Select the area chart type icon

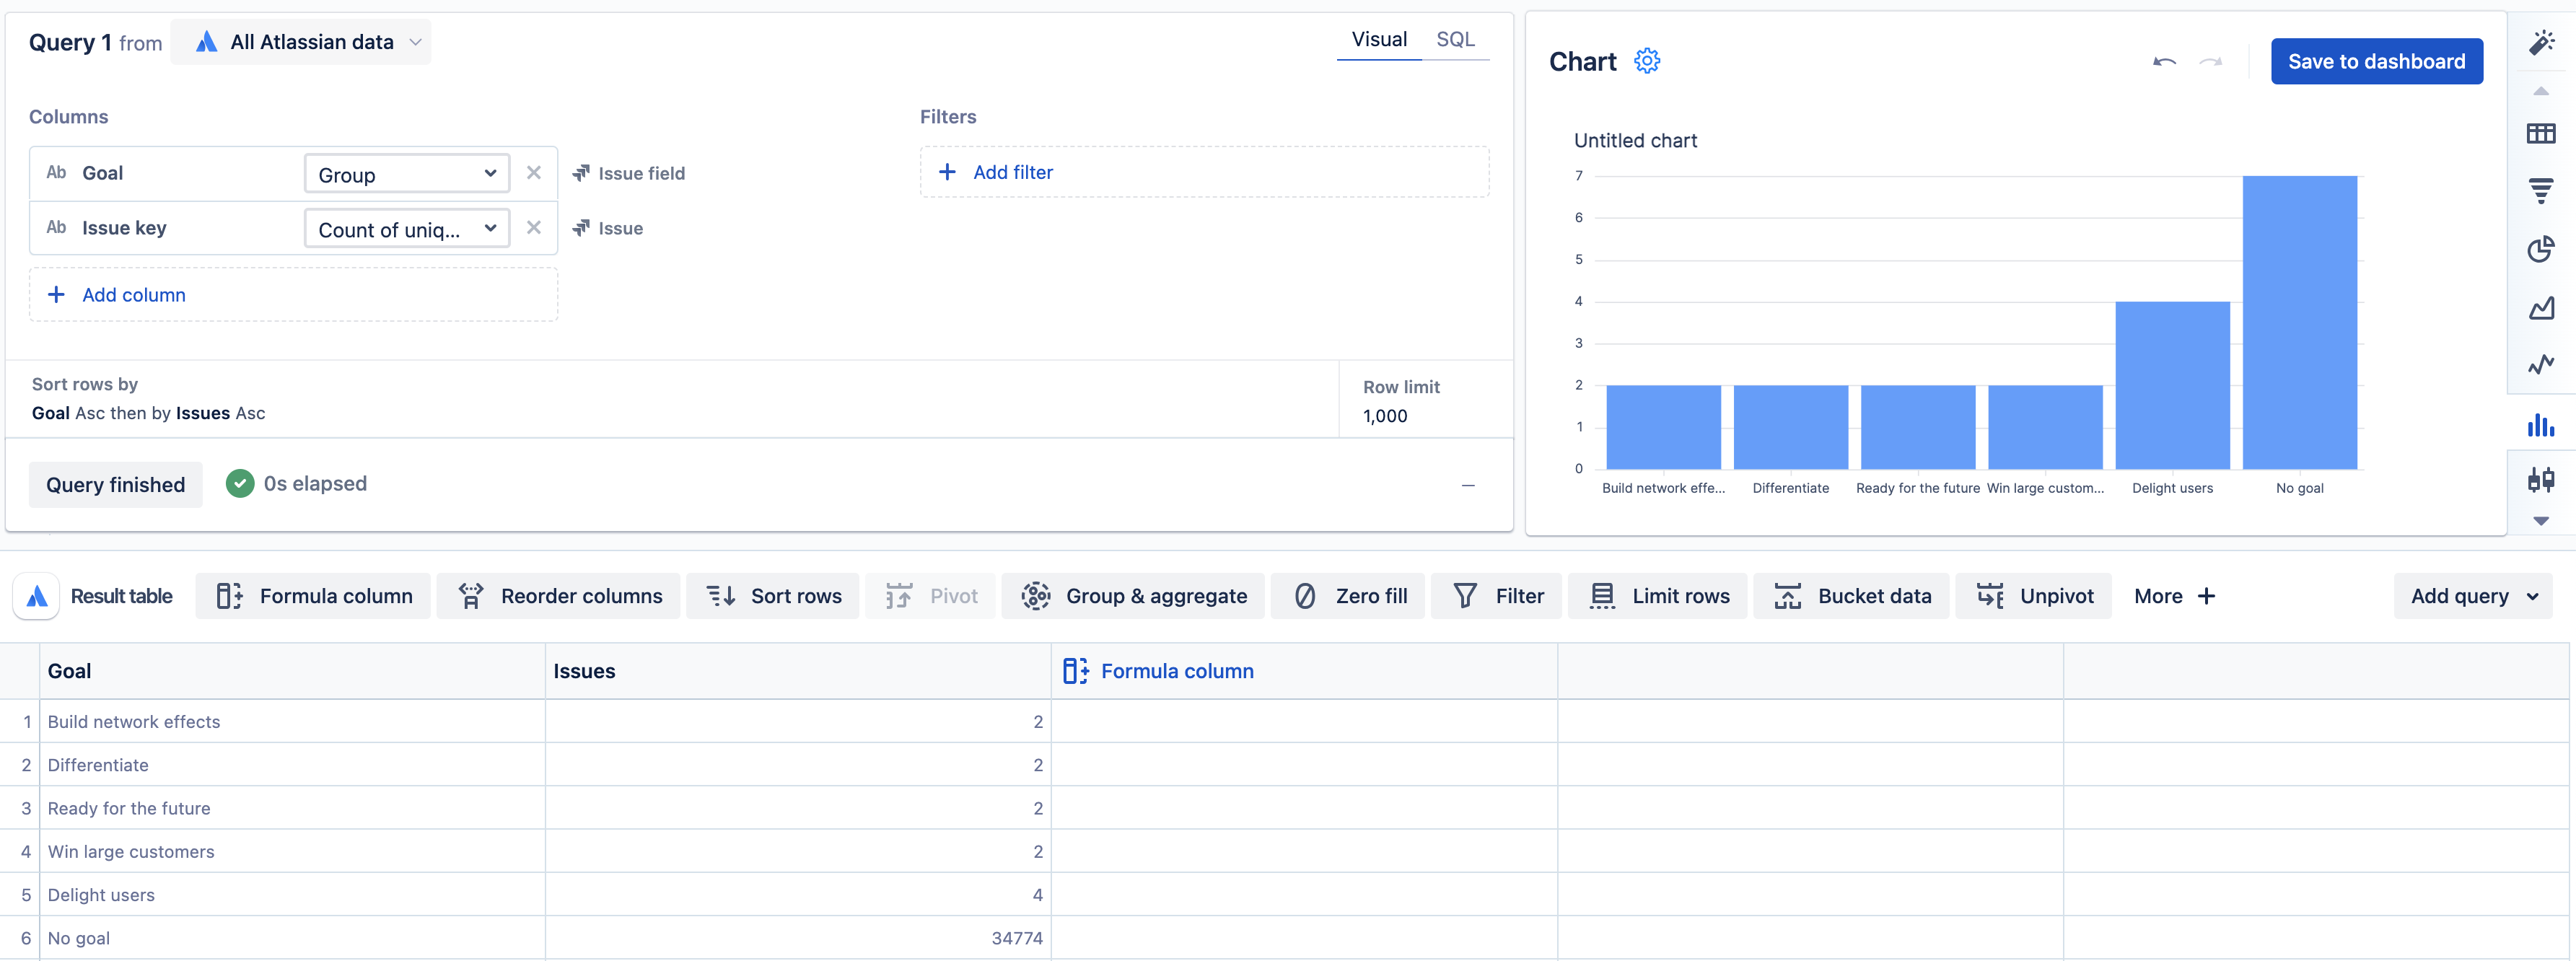[2540, 307]
